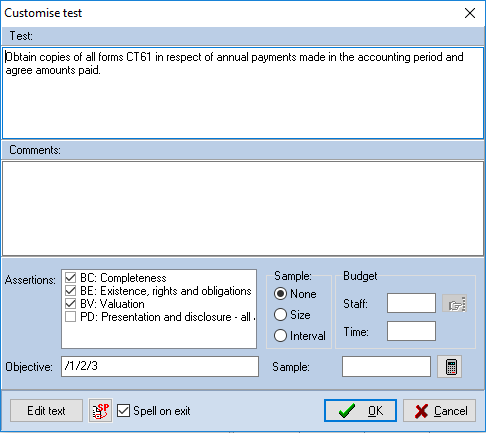The width and height of the screenshot is (486, 433).
Task: Click the Sample value input field
Action: (x=386, y=366)
